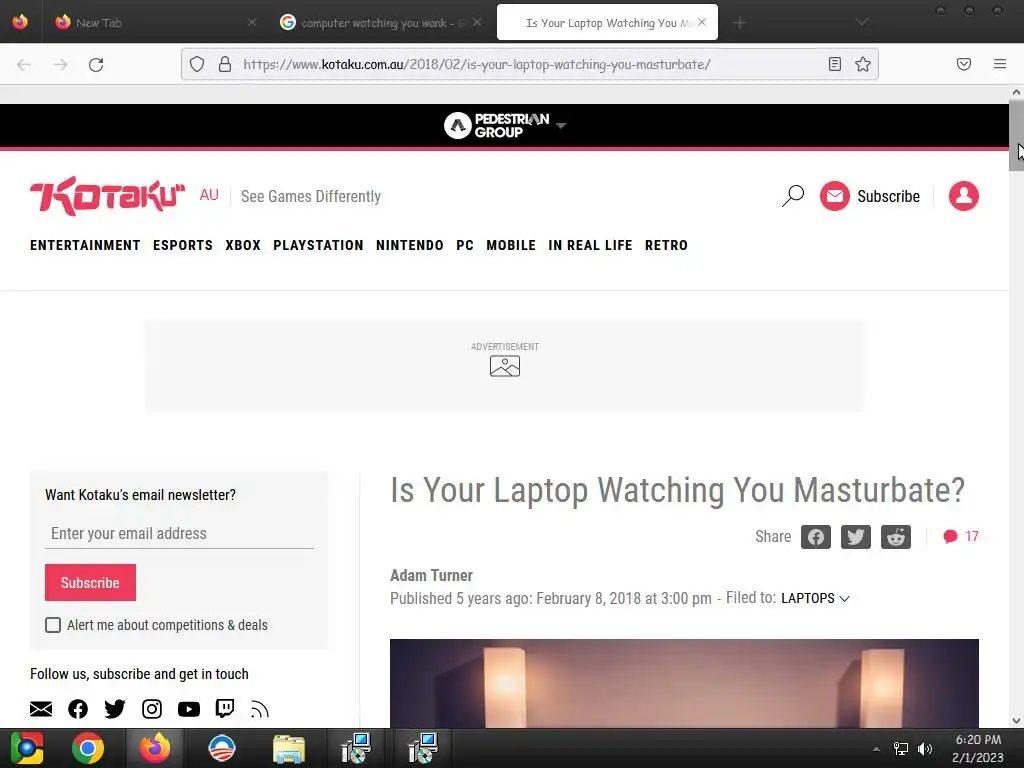
Task: Reload the current page
Action: pyautogui.click(x=96, y=65)
